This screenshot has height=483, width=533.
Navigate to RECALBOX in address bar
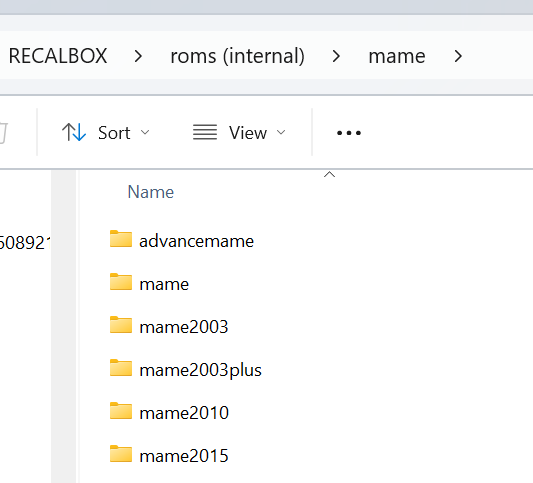click(x=58, y=56)
